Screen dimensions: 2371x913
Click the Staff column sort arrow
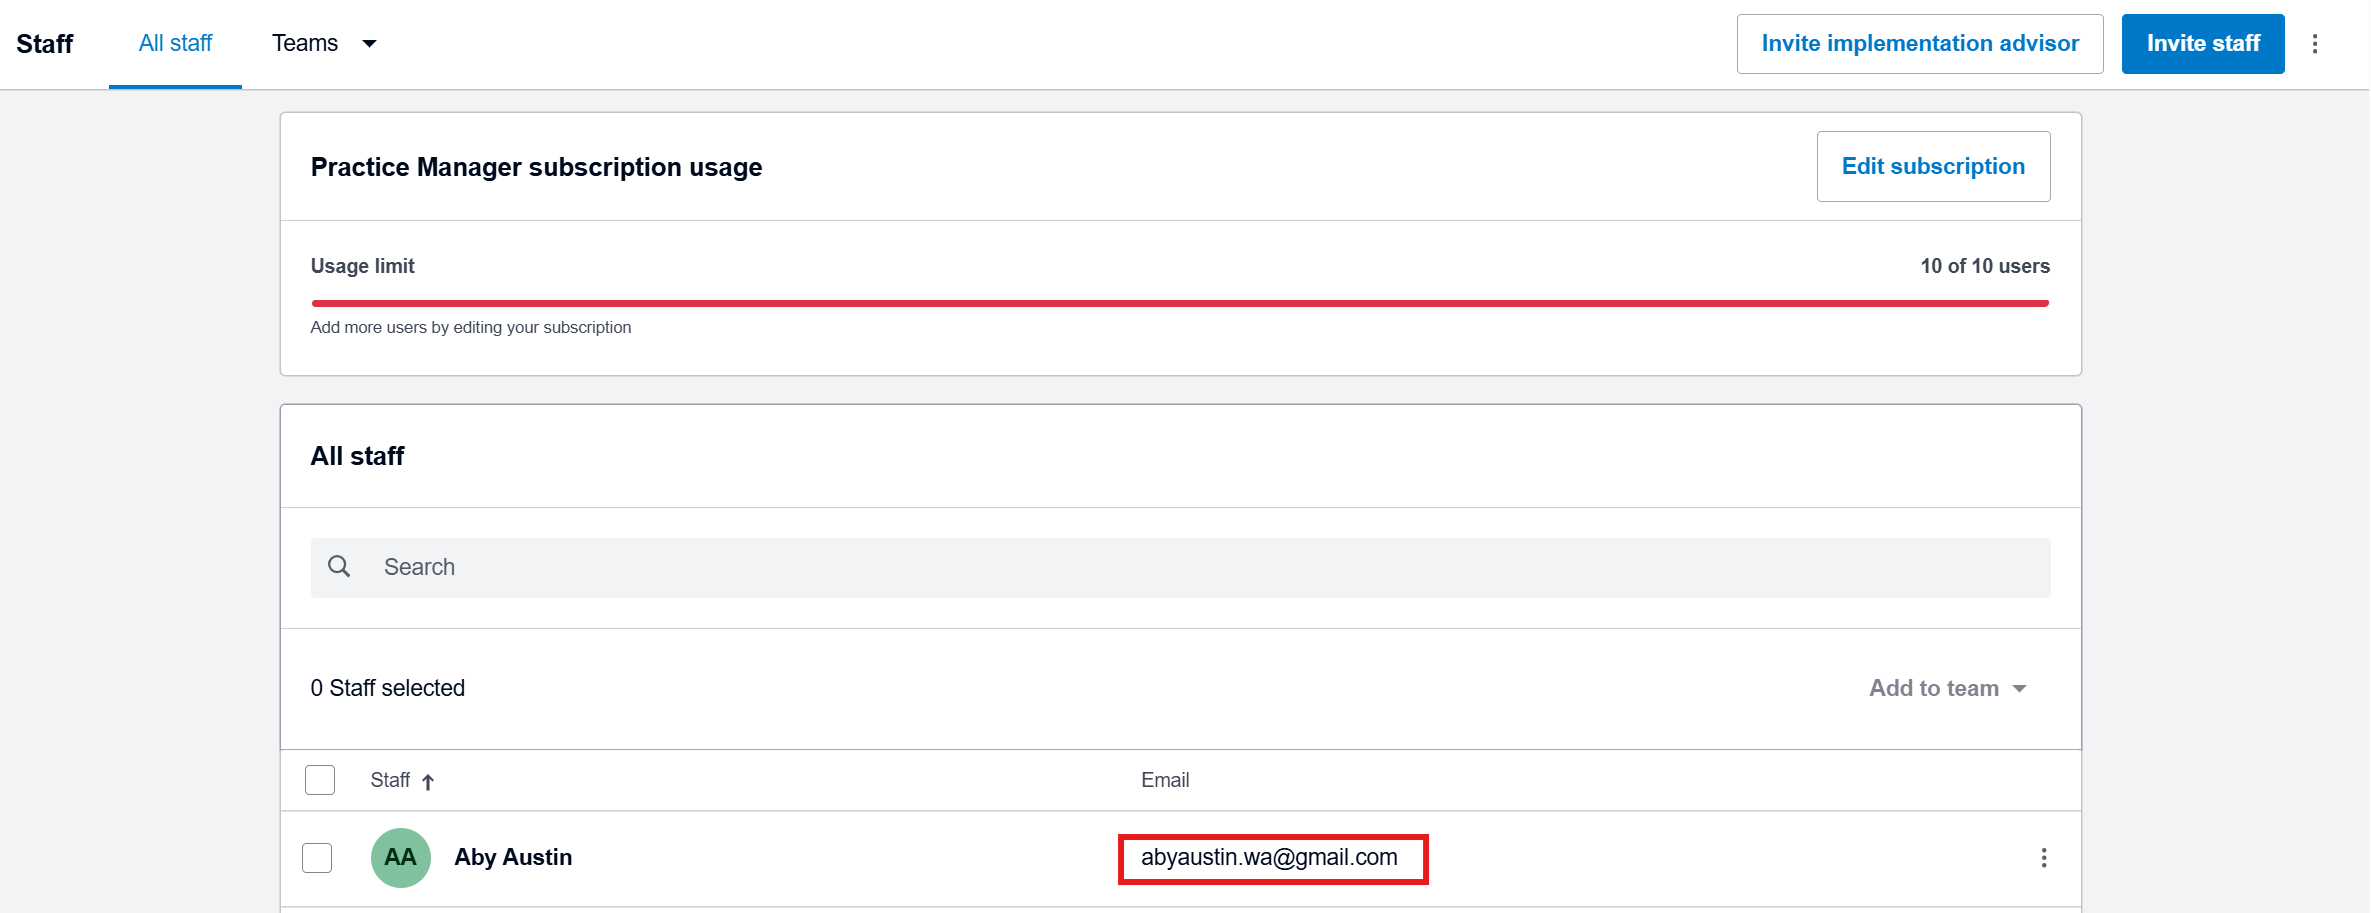tap(428, 782)
